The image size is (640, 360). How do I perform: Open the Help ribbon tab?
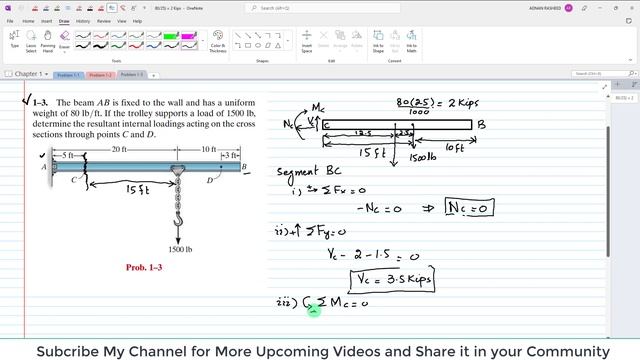pos(137,21)
